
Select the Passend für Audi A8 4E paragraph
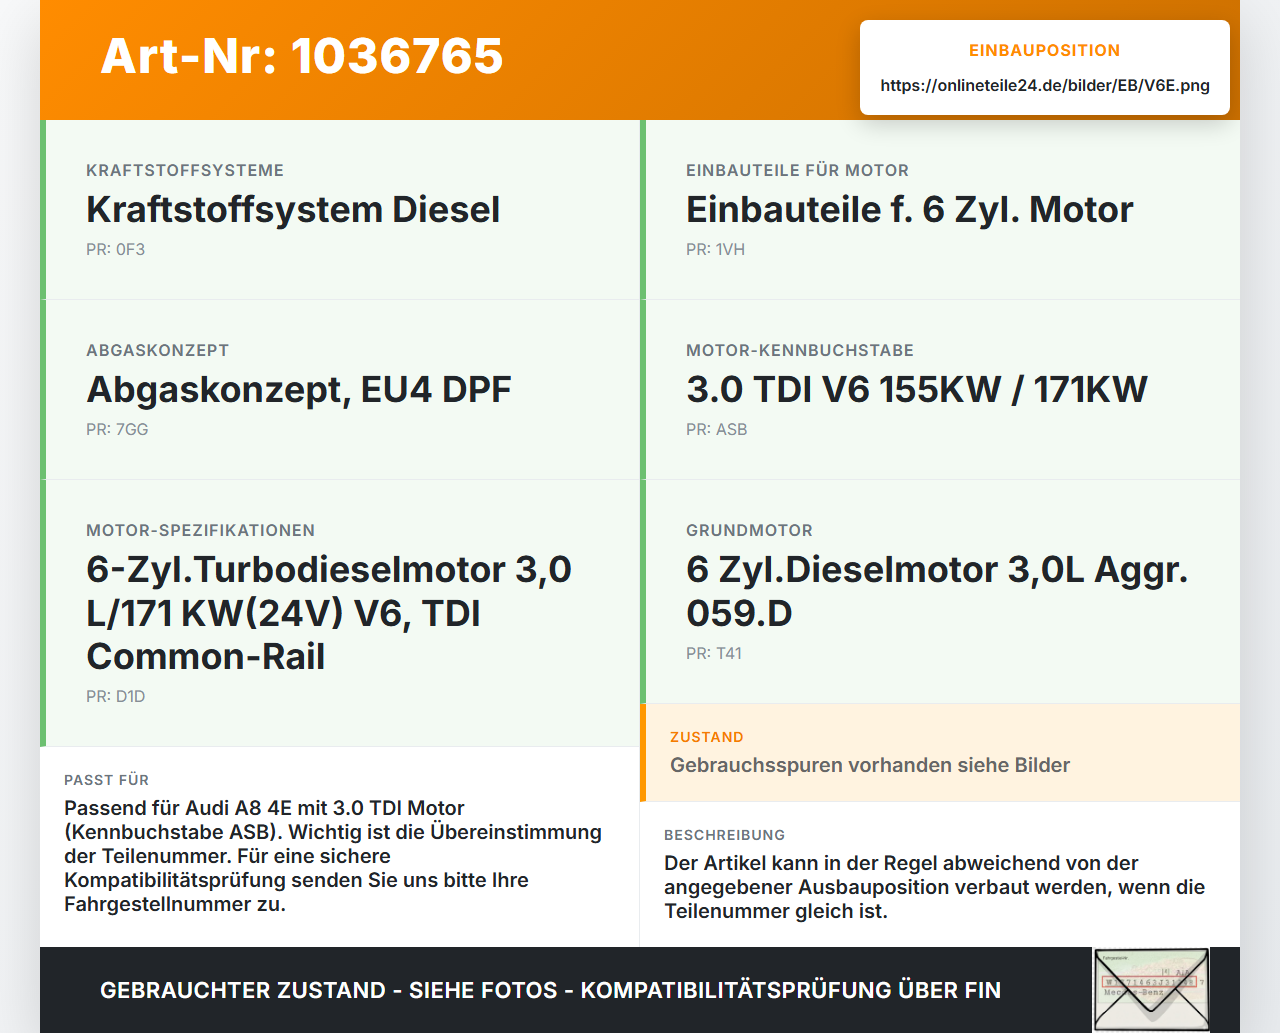tap(333, 857)
